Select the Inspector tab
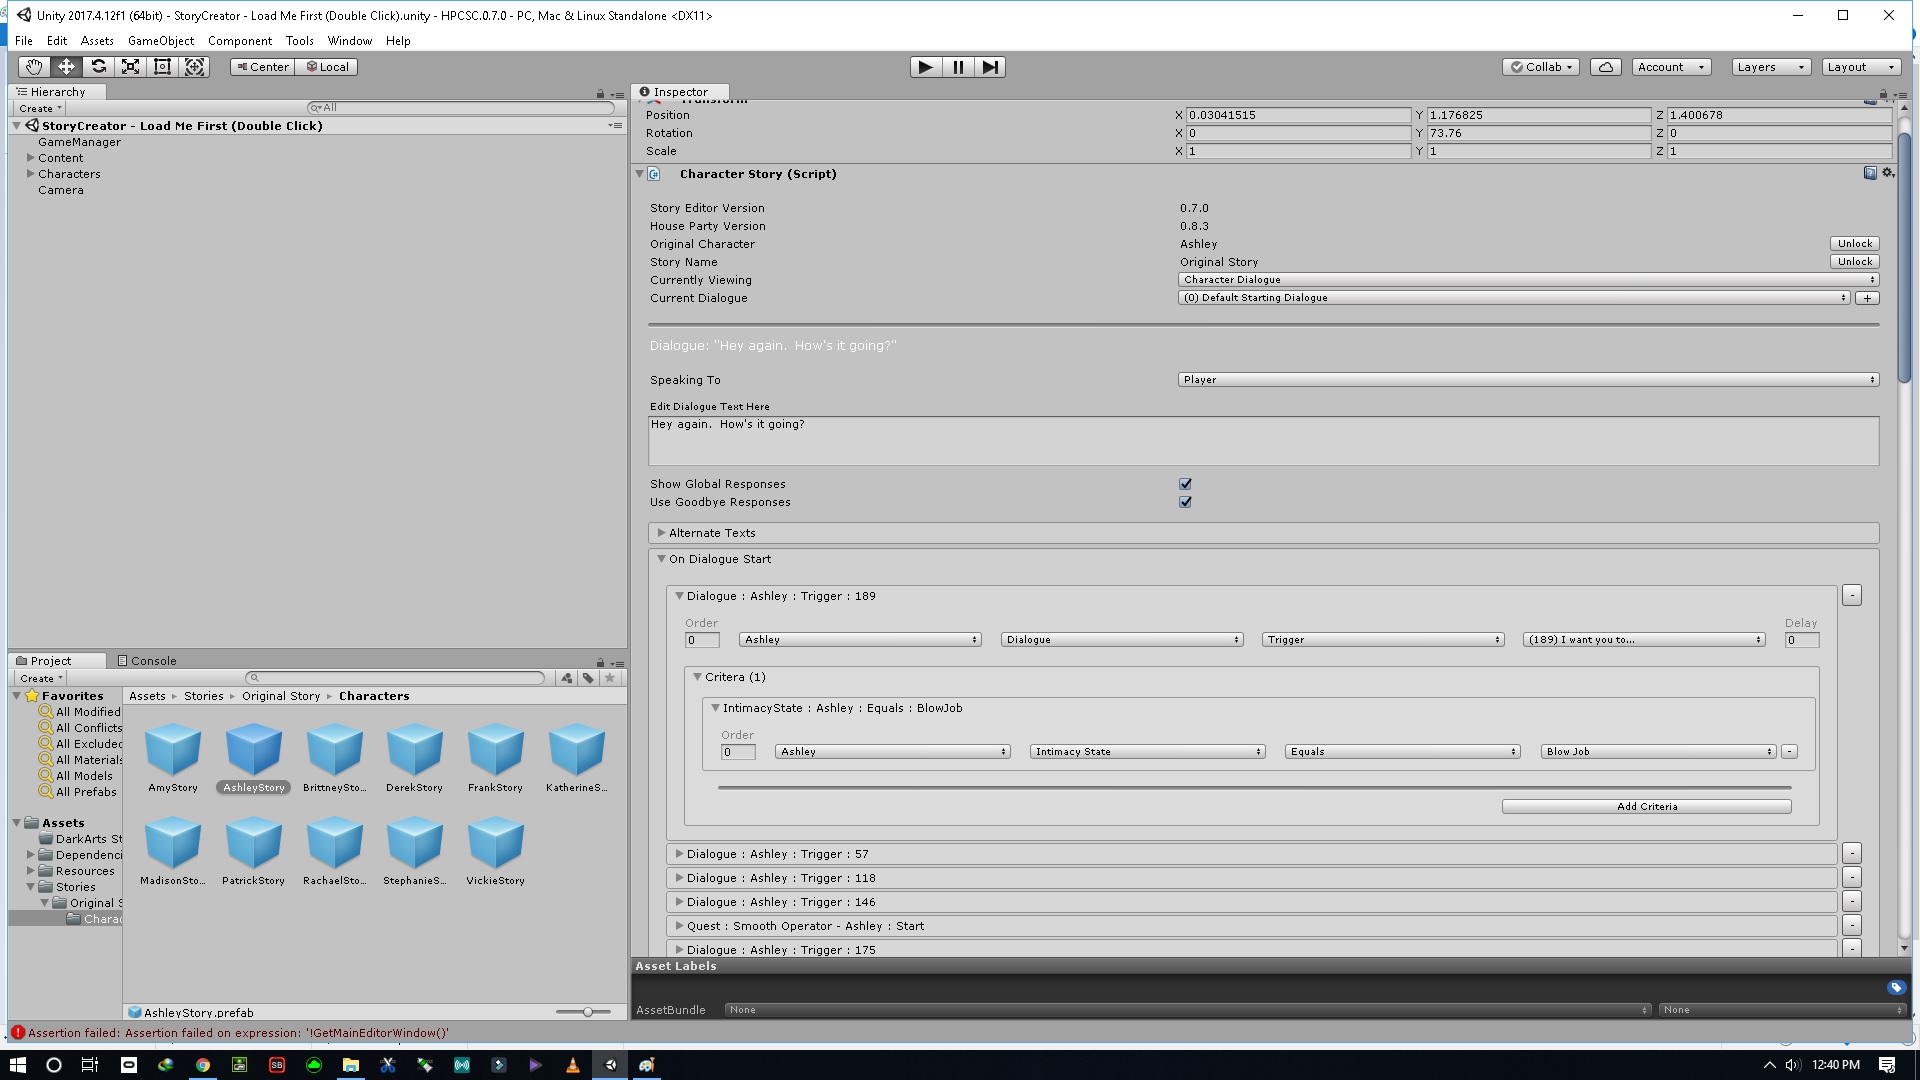 679,92
